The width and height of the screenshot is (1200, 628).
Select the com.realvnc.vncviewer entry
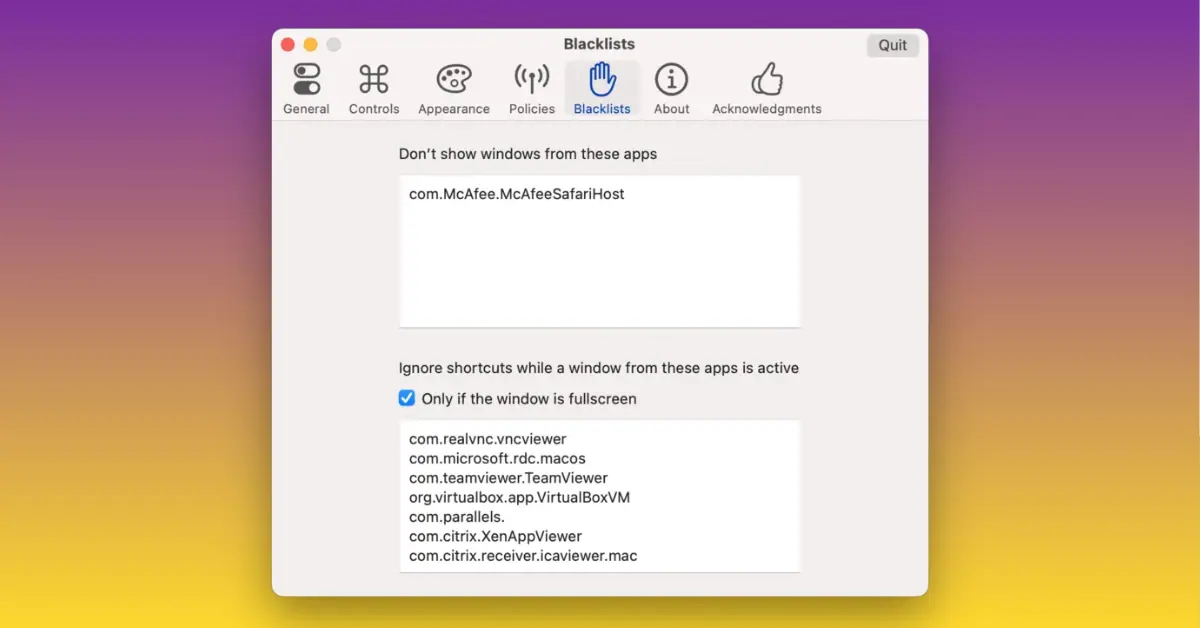[x=487, y=438]
